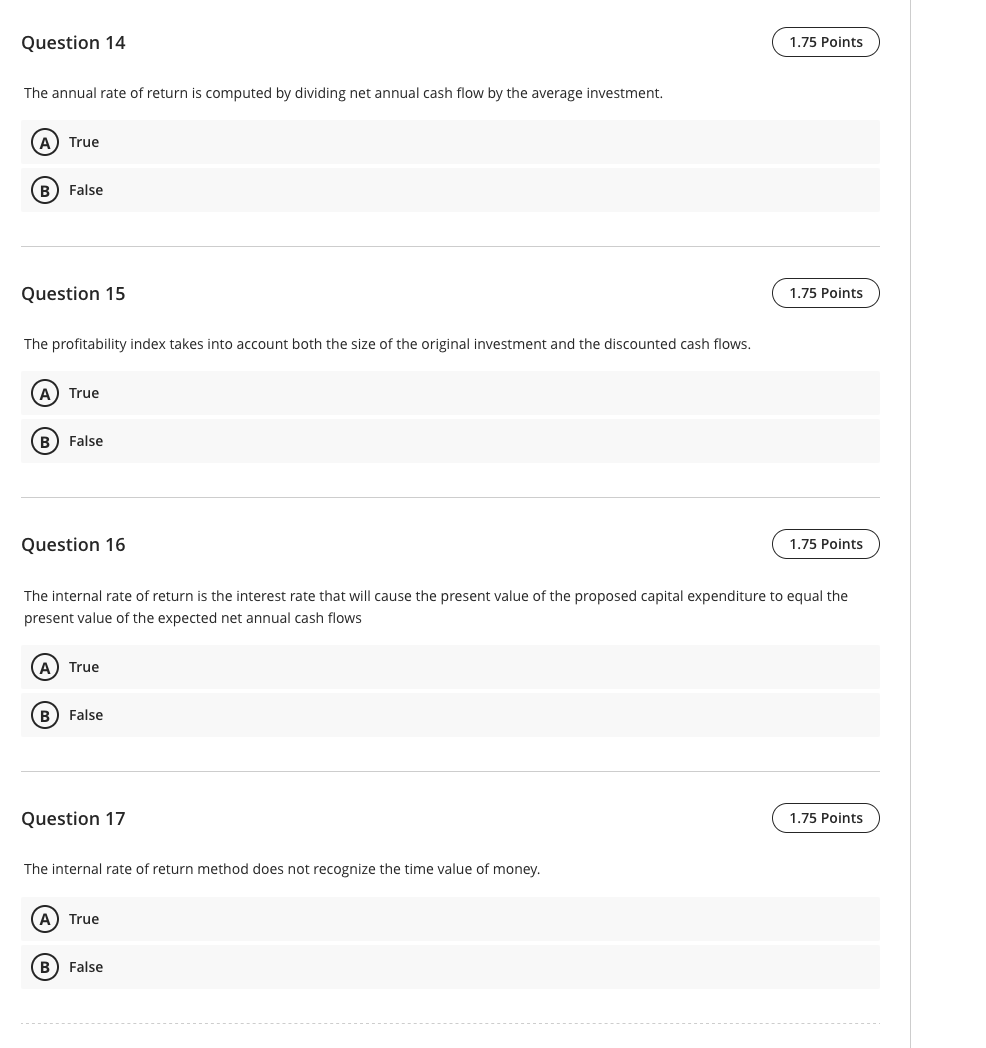Image resolution: width=986 pixels, height=1048 pixels.
Task: Choose False for Question 15
Action: pyautogui.click(x=450, y=441)
